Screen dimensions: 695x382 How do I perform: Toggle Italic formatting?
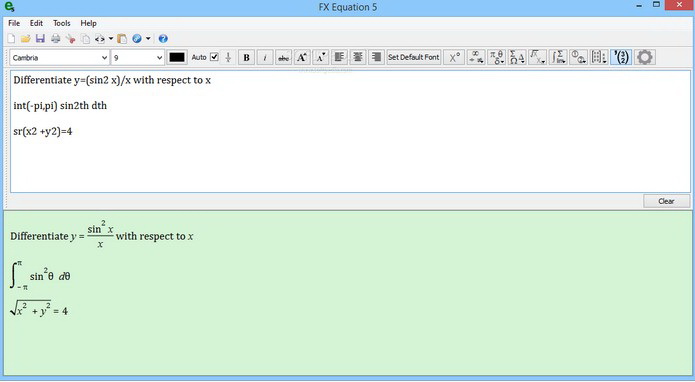point(265,58)
